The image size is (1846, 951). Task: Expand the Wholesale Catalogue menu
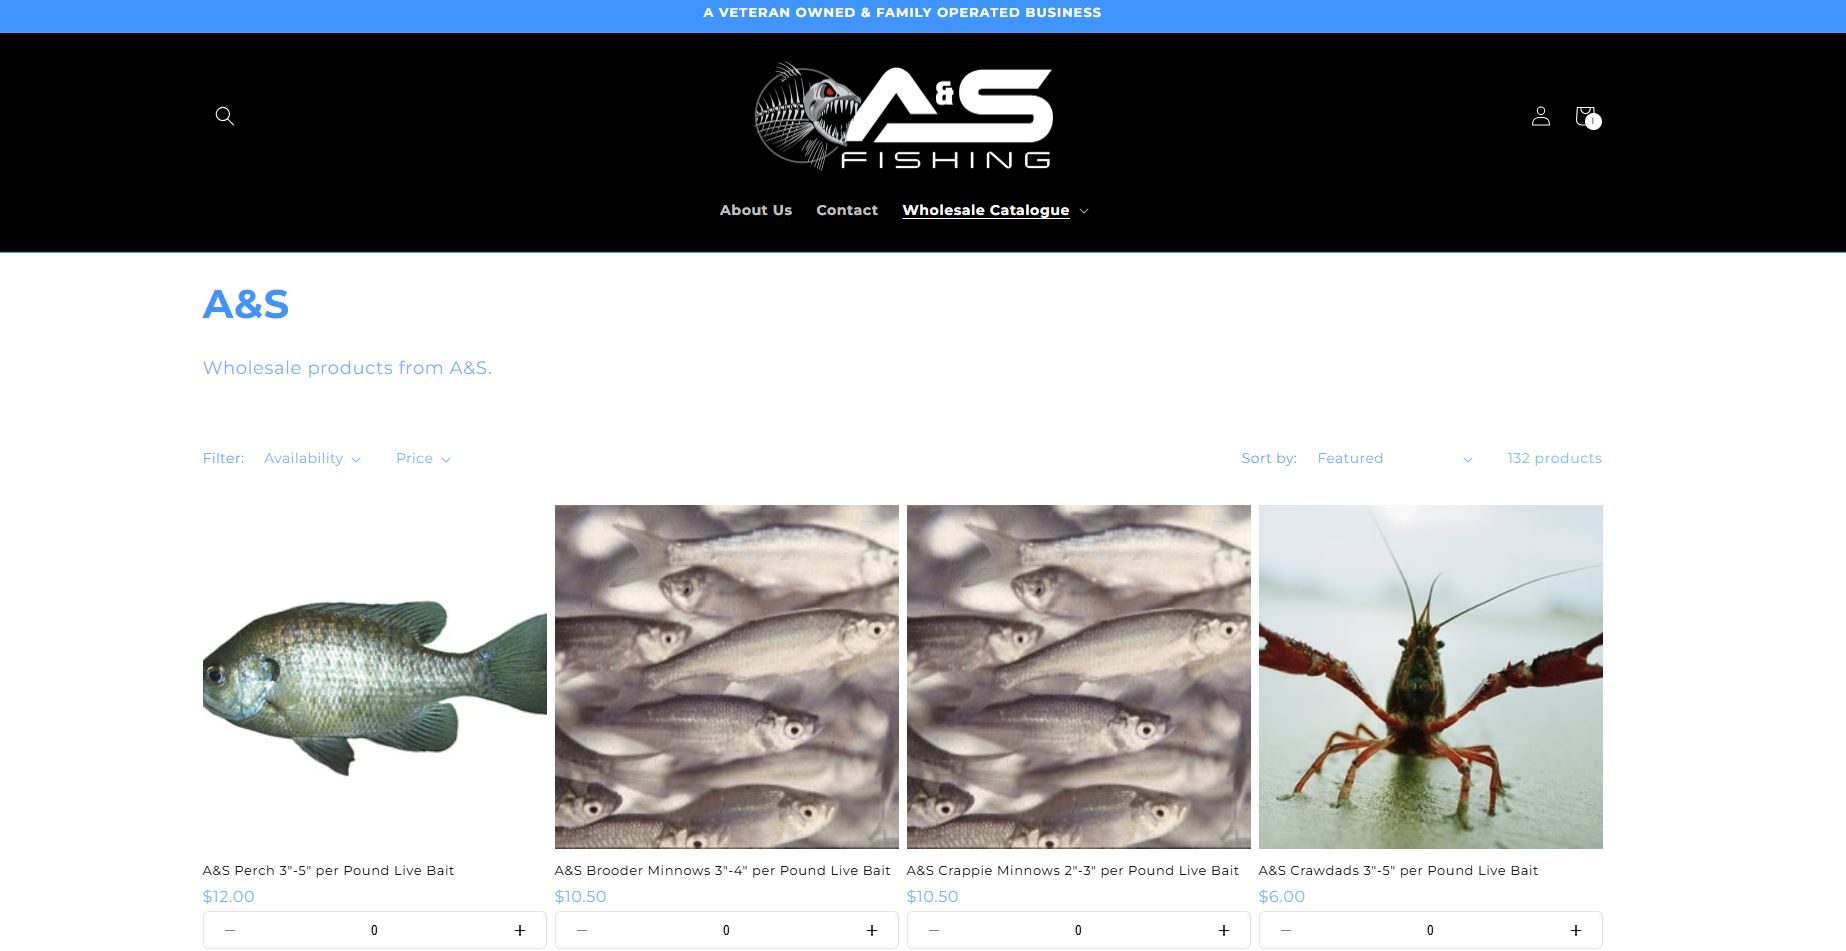coord(995,210)
